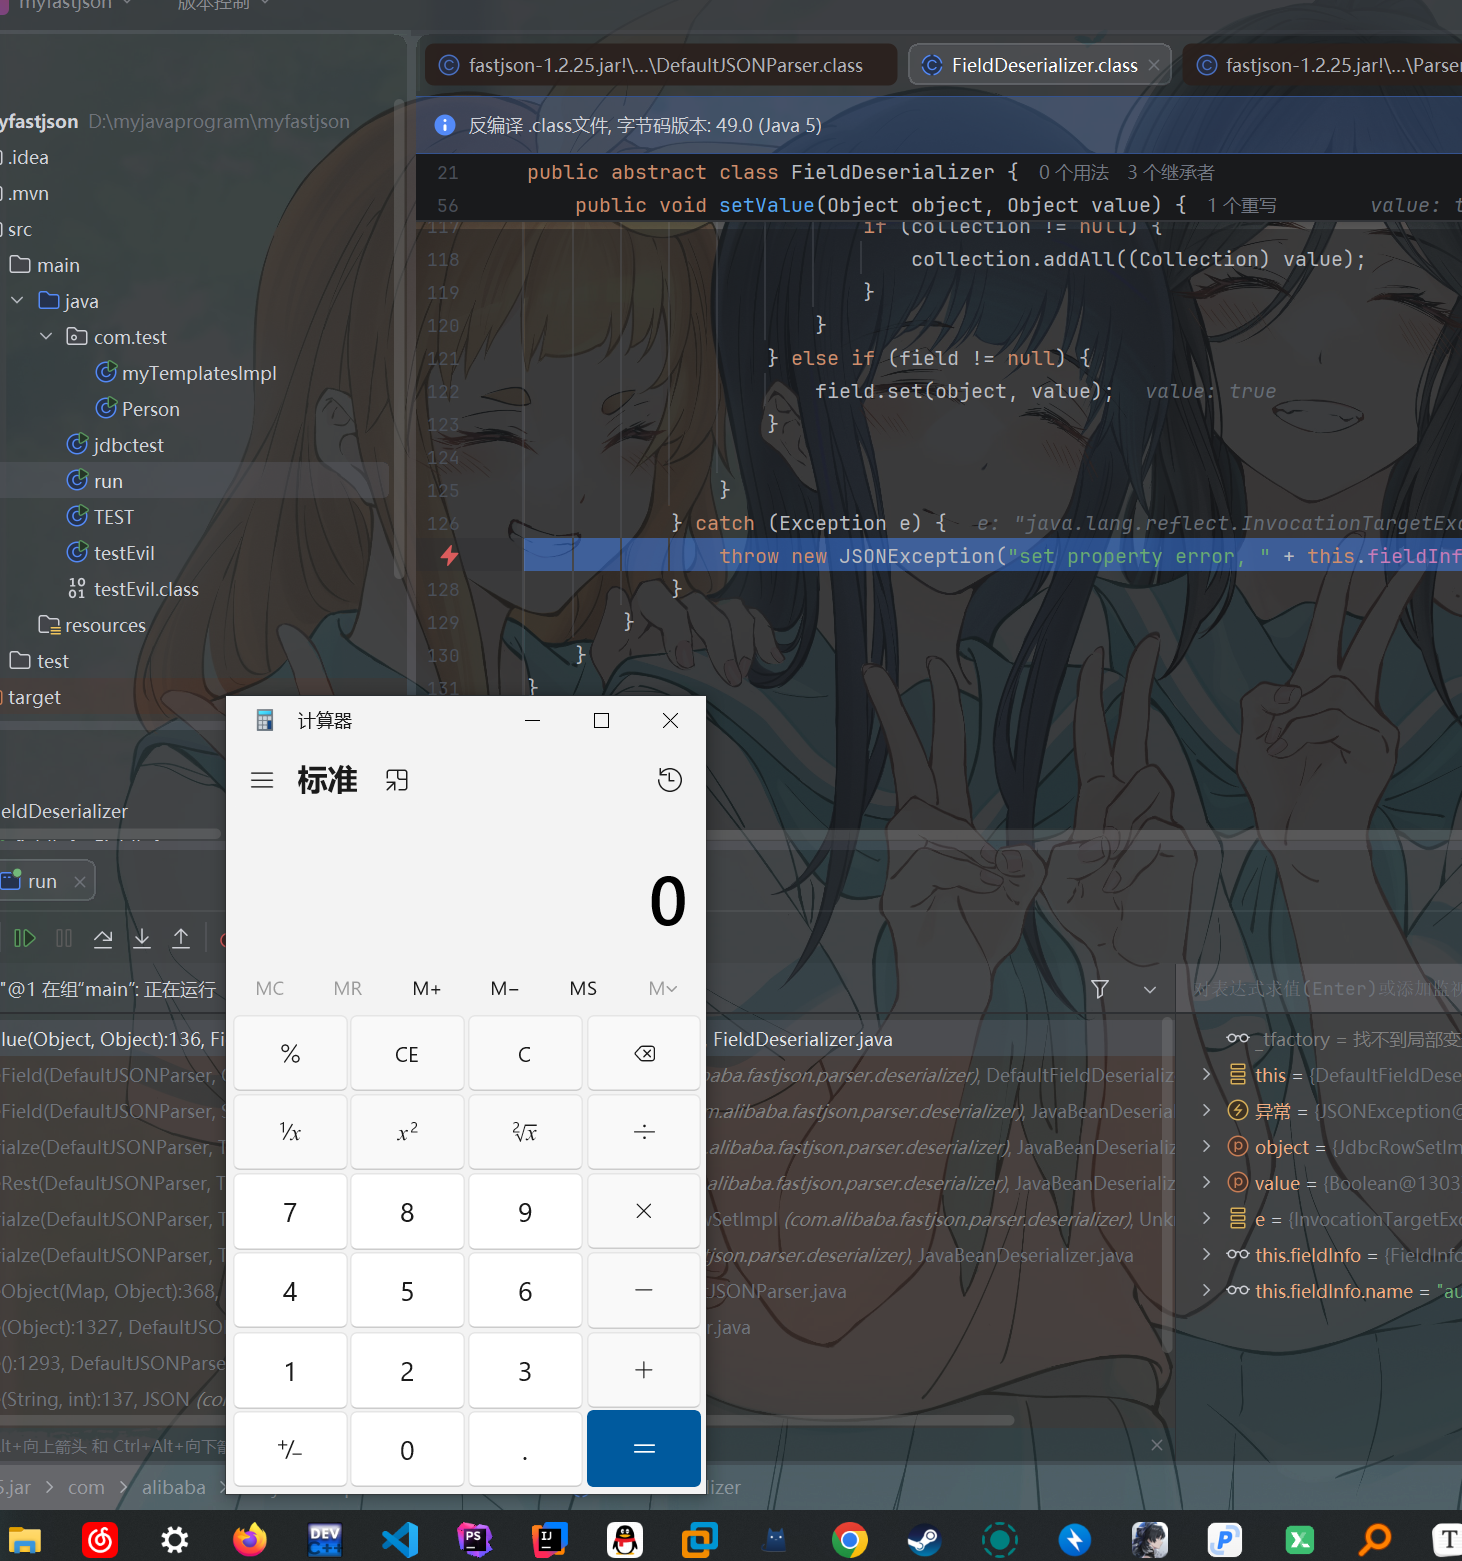Open Firefox from the Windows taskbar
The height and width of the screenshot is (1561, 1462).
tap(250, 1539)
